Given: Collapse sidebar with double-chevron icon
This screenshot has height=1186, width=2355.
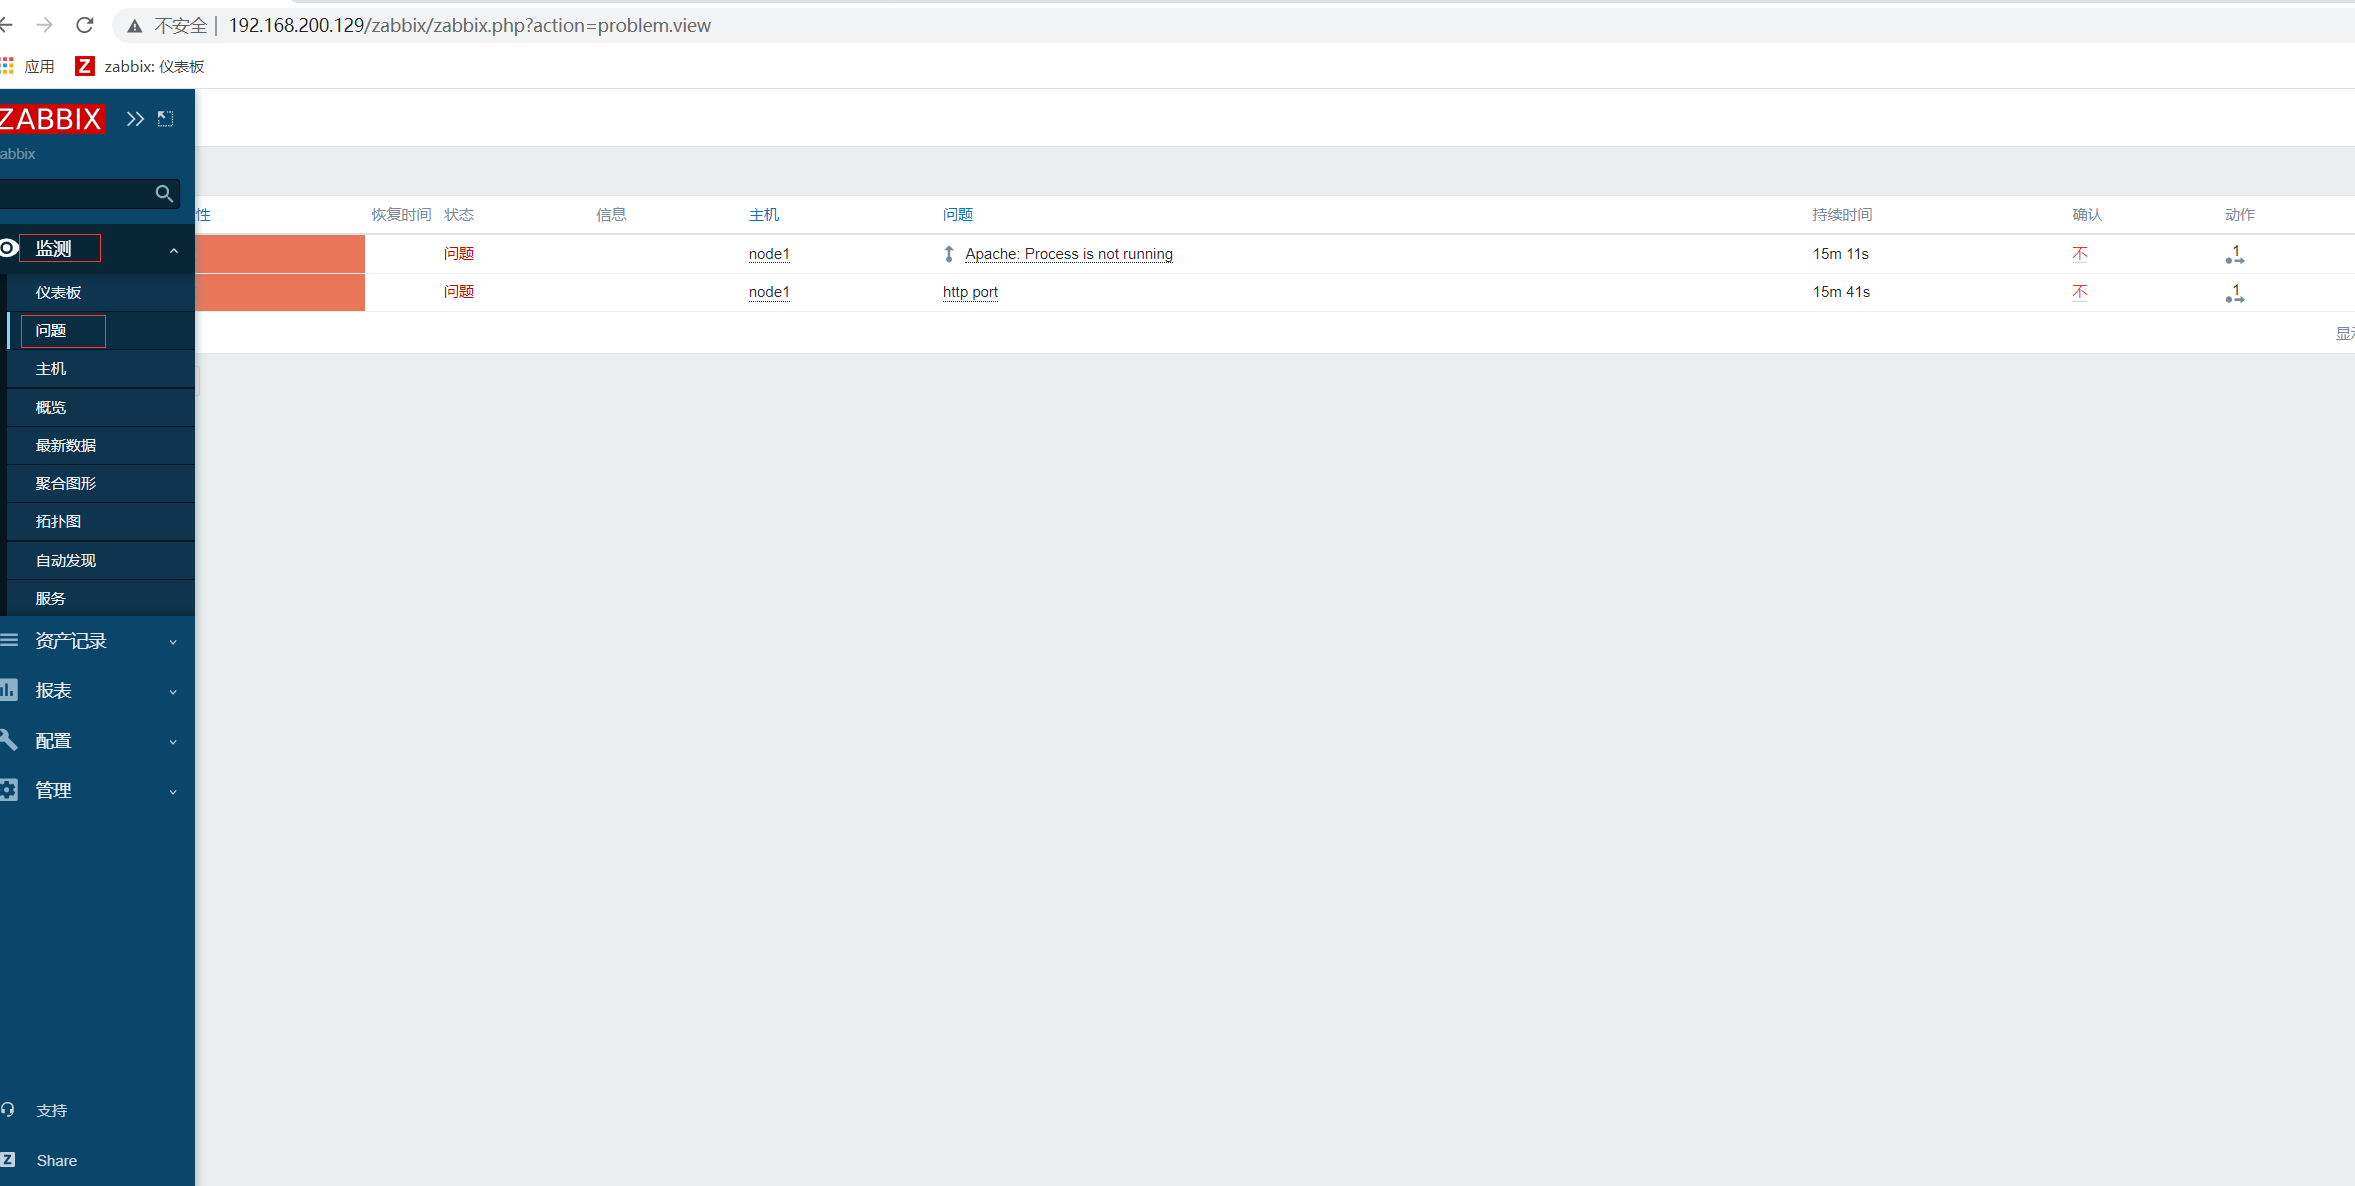Looking at the screenshot, I should [x=135, y=119].
